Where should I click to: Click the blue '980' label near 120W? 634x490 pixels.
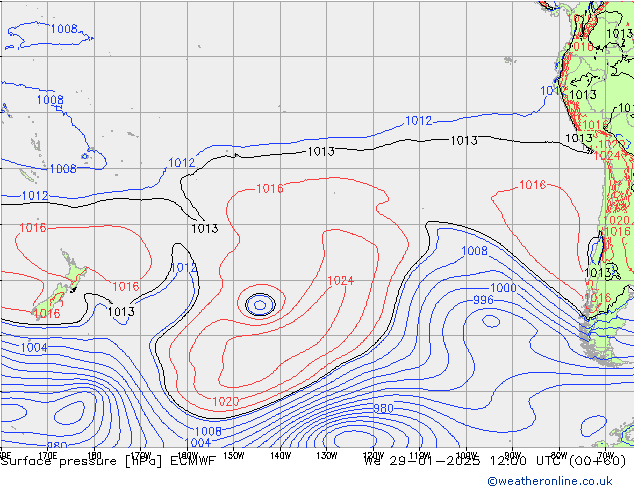click(383, 408)
